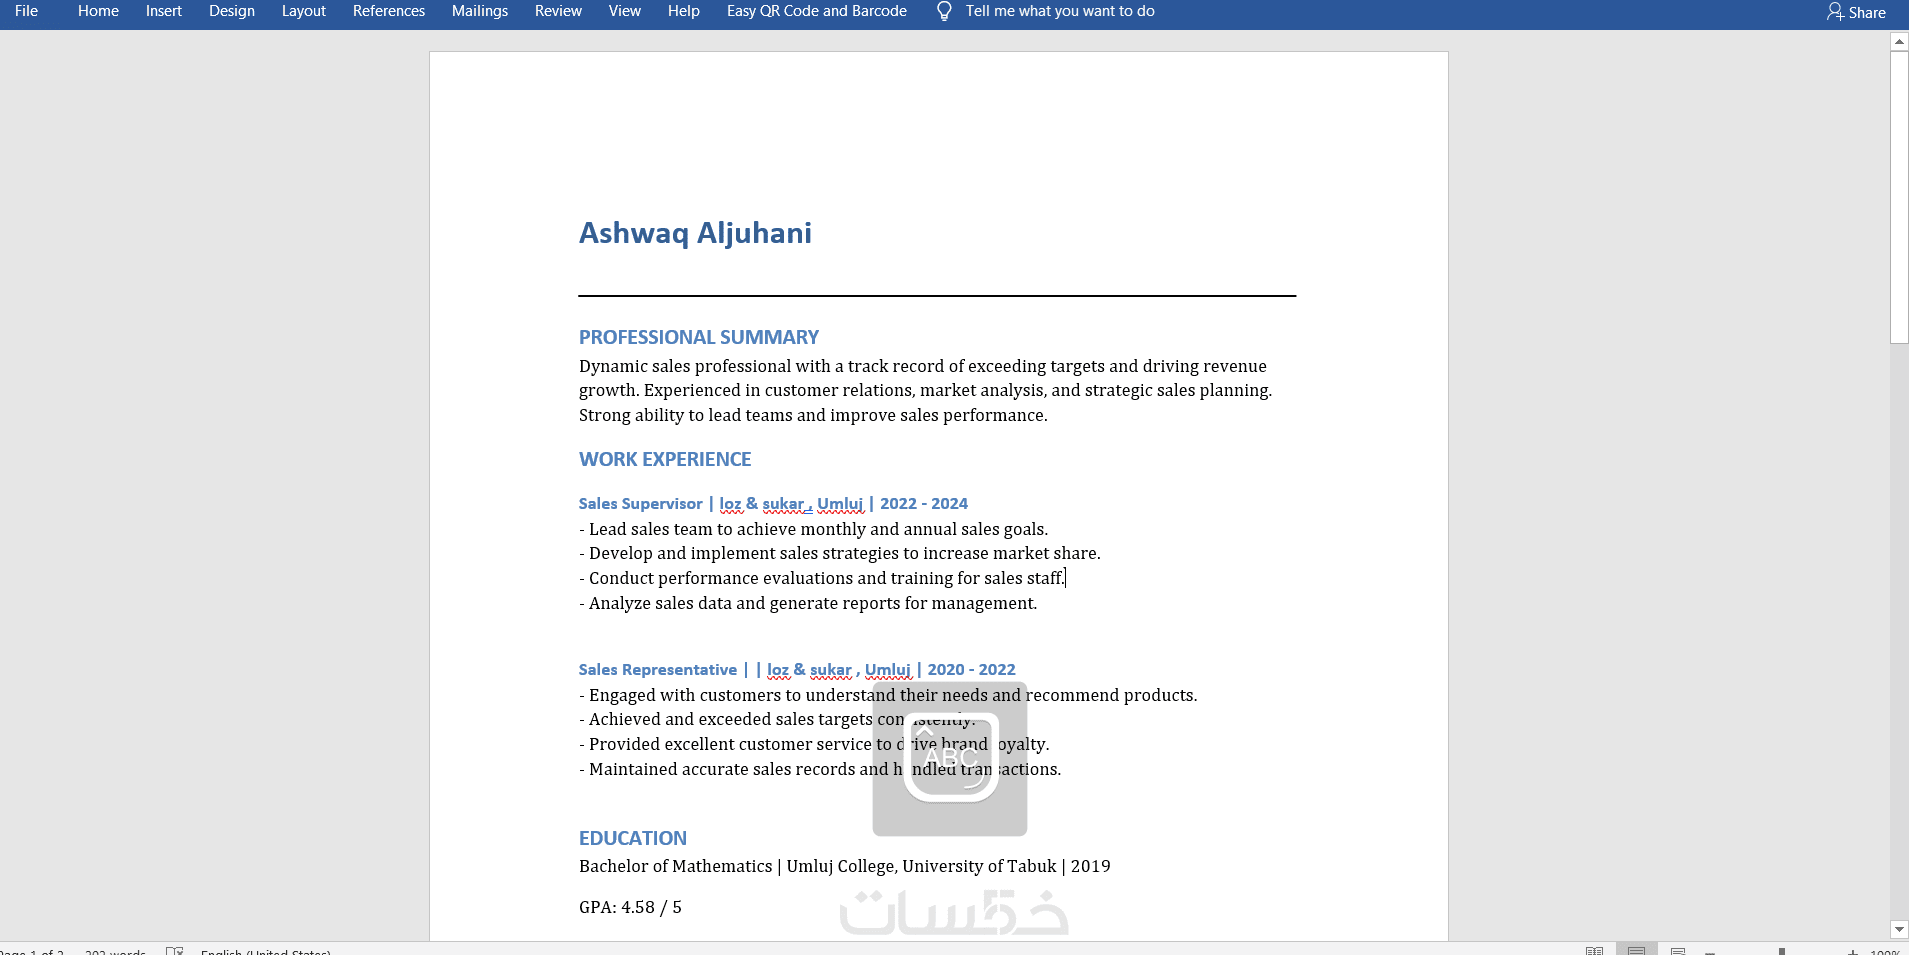The width and height of the screenshot is (1909, 955).
Task: Click 'Develop and implement sales strategies' line
Action: tap(840, 553)
